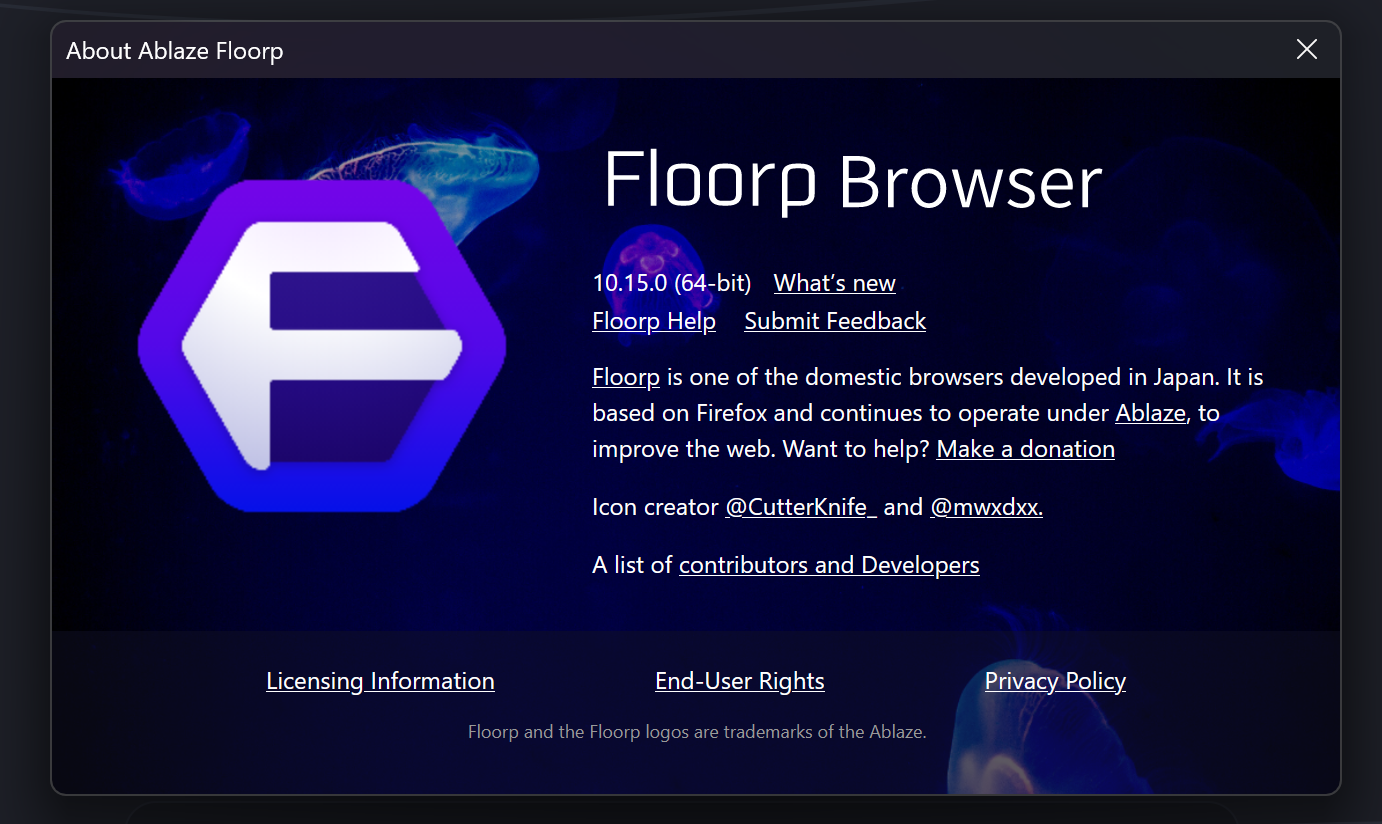View the contributors and Developers list

coord(829,565)
